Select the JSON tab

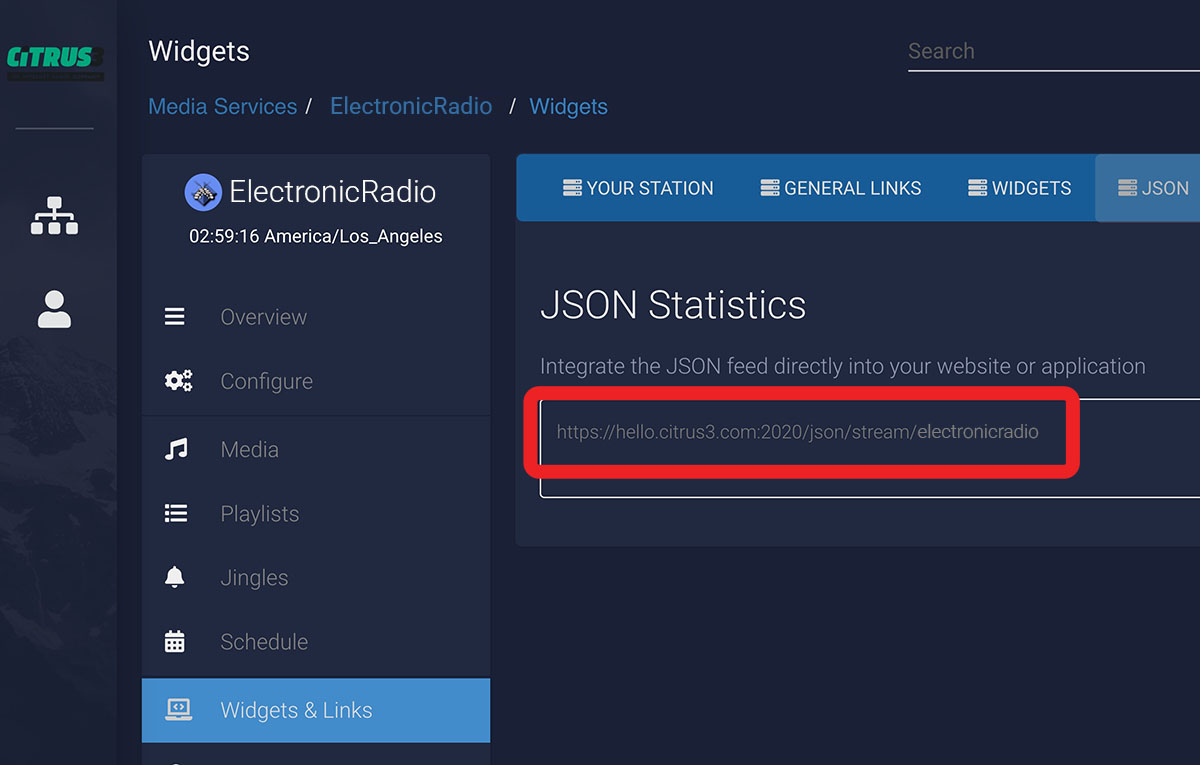point(1153,188)
